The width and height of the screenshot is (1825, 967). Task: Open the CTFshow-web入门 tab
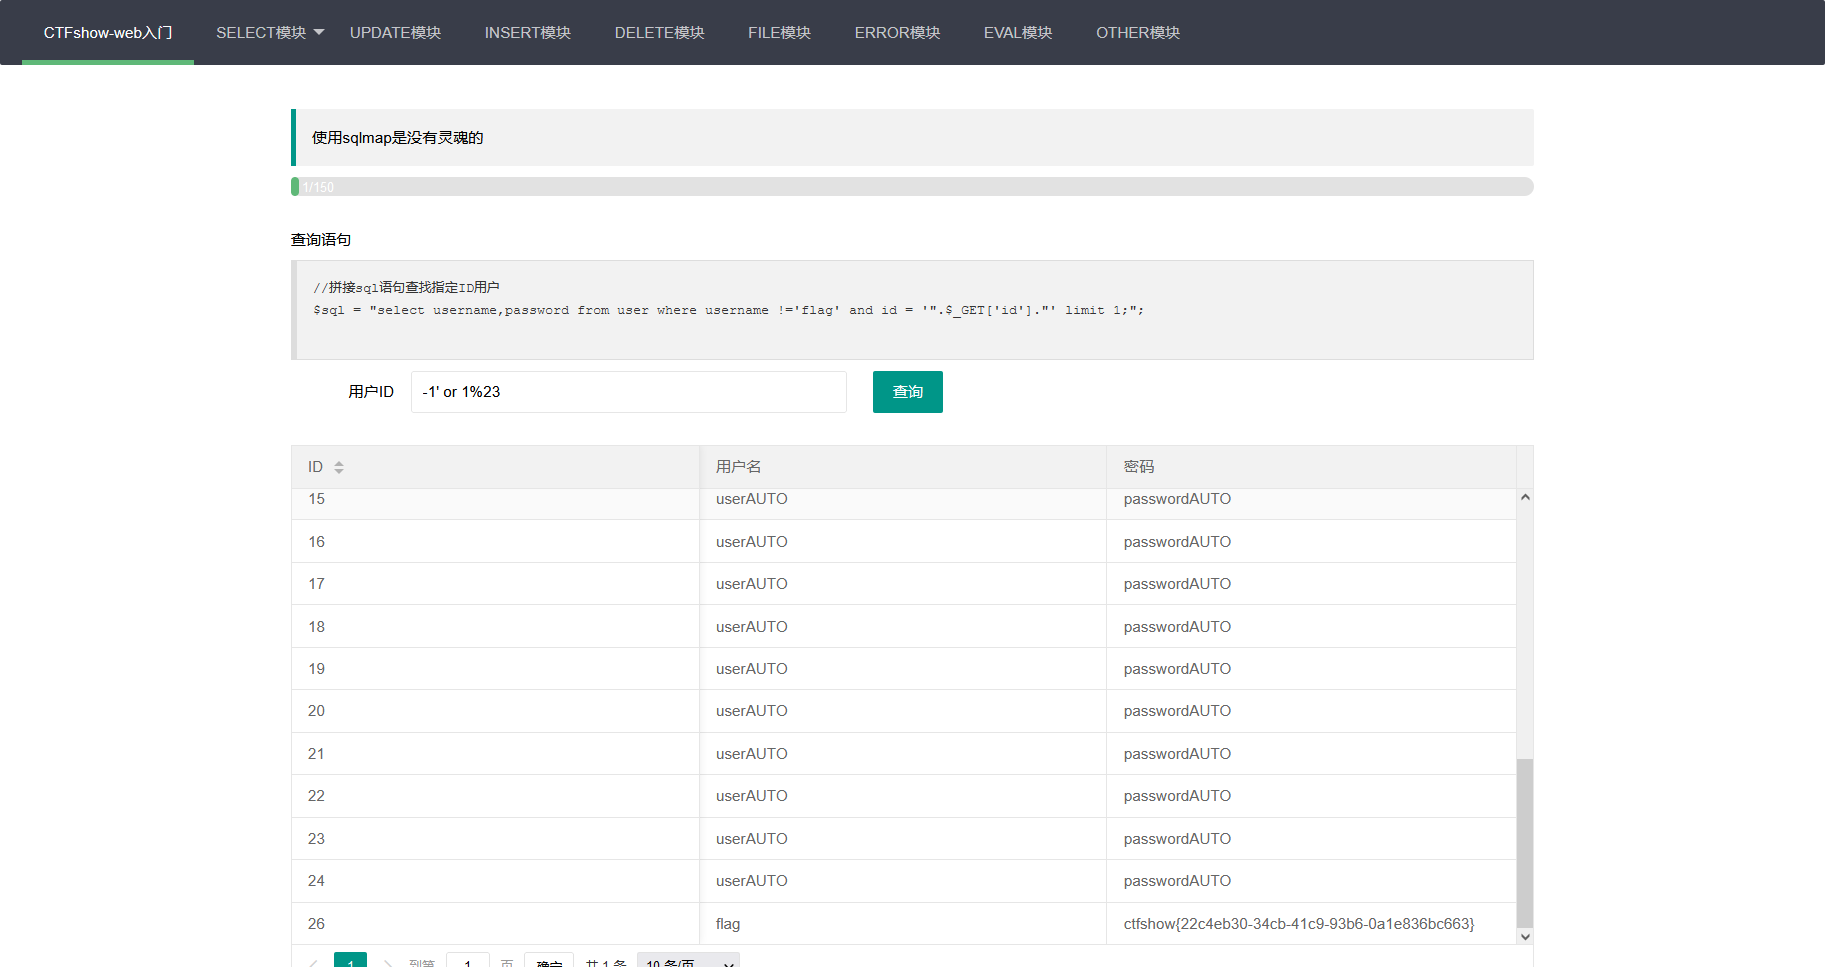[108, 33]
